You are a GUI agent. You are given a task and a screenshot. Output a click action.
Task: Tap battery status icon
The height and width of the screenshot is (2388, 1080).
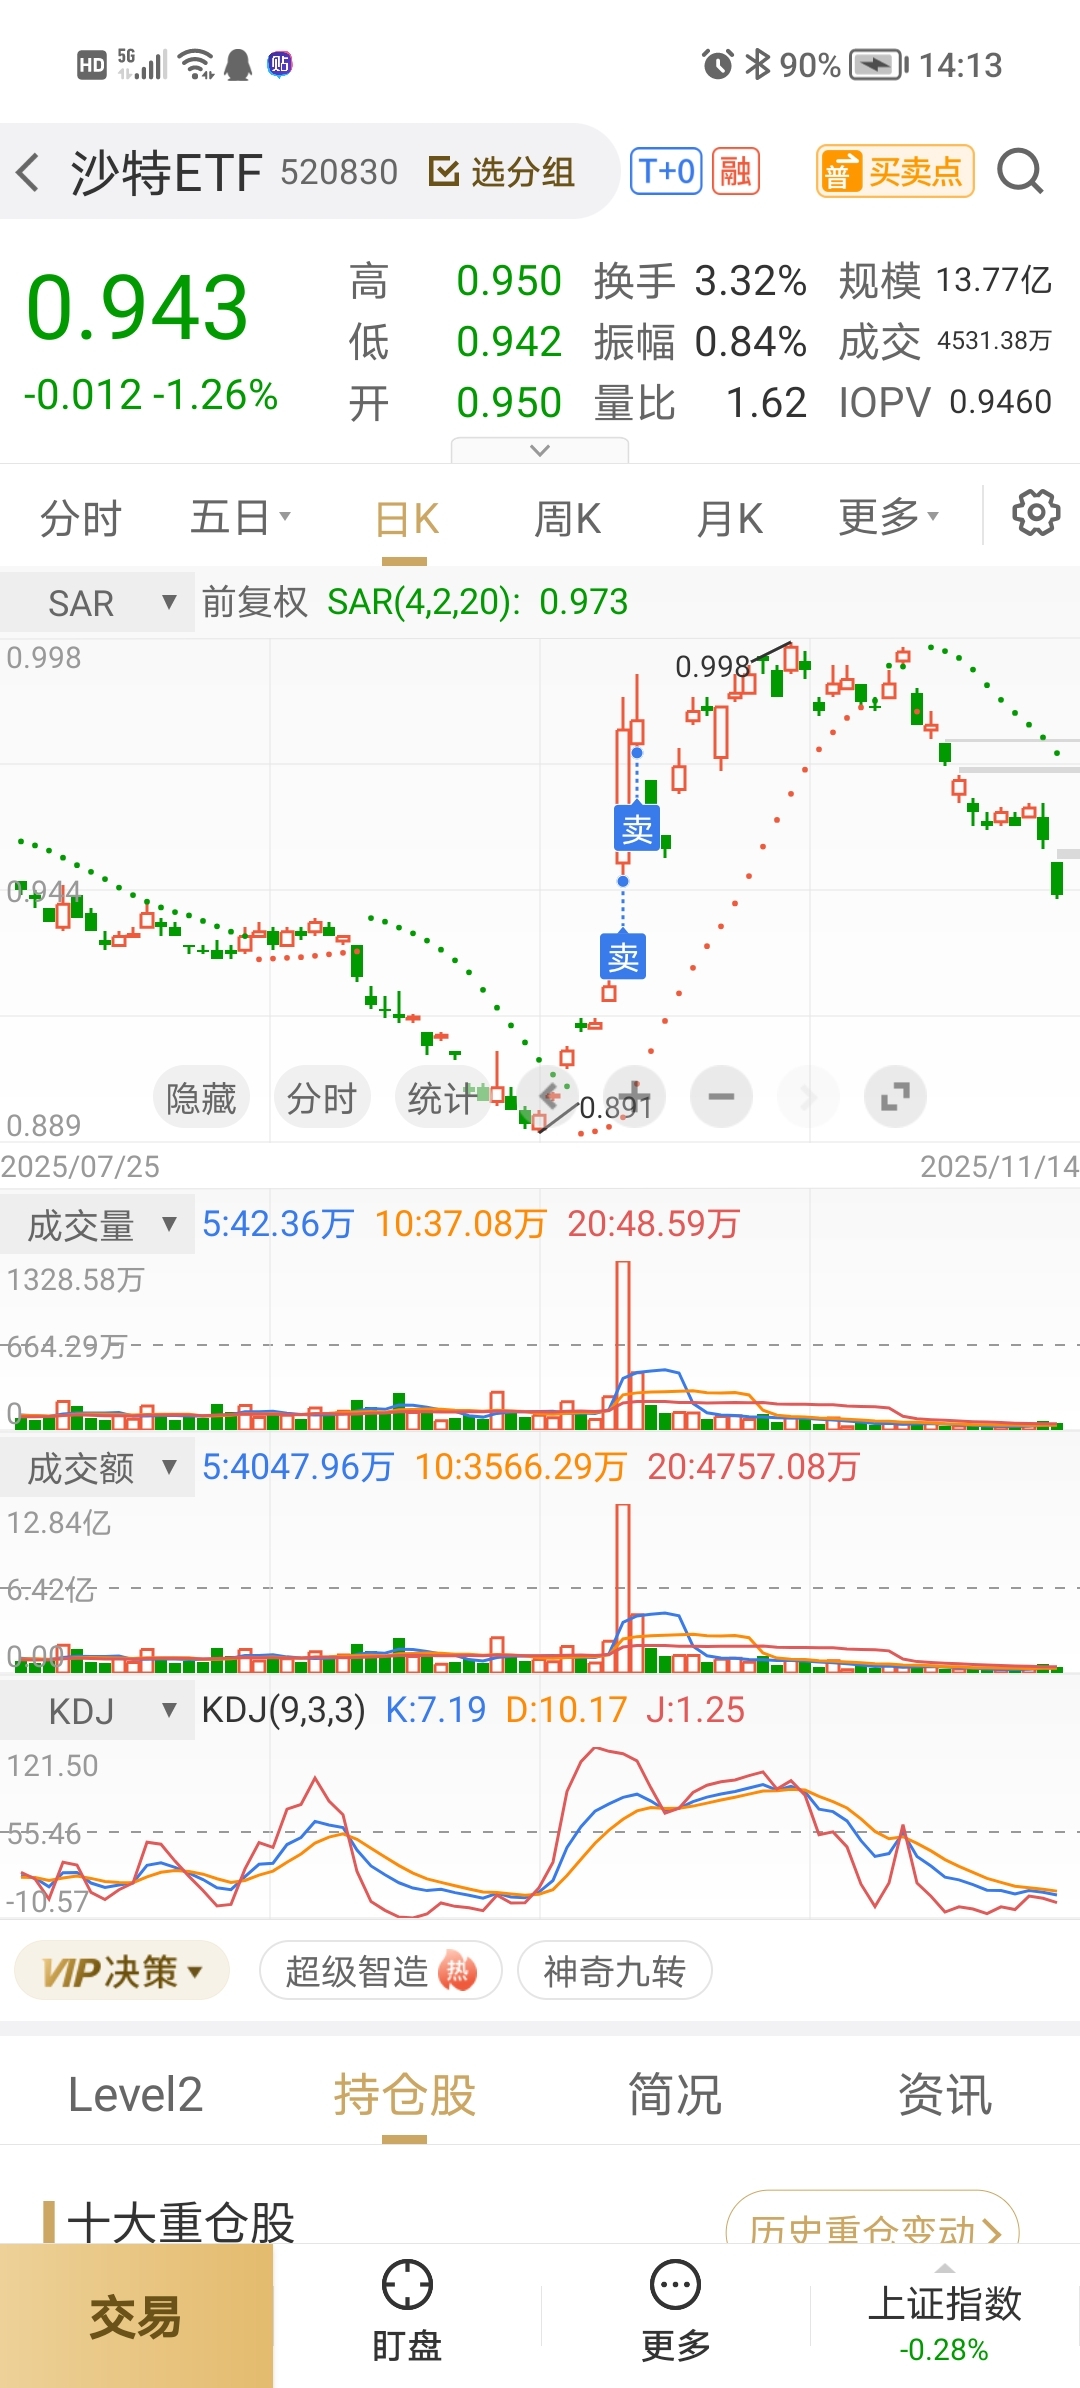click(878, 65)
